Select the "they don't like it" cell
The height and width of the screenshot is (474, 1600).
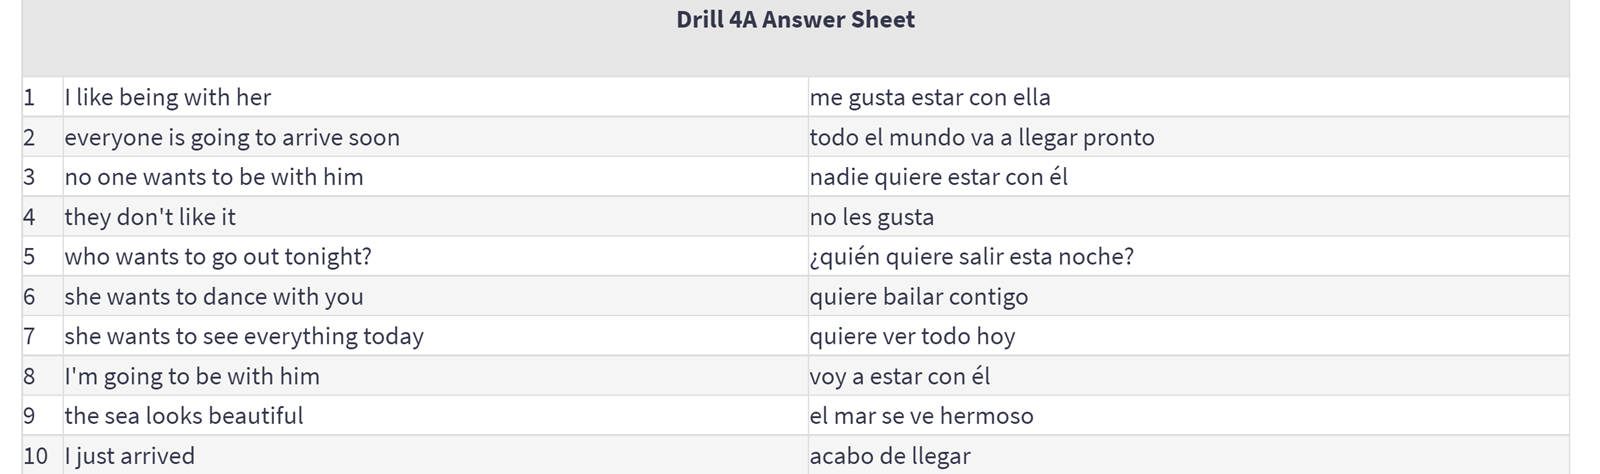click(150, 217)
